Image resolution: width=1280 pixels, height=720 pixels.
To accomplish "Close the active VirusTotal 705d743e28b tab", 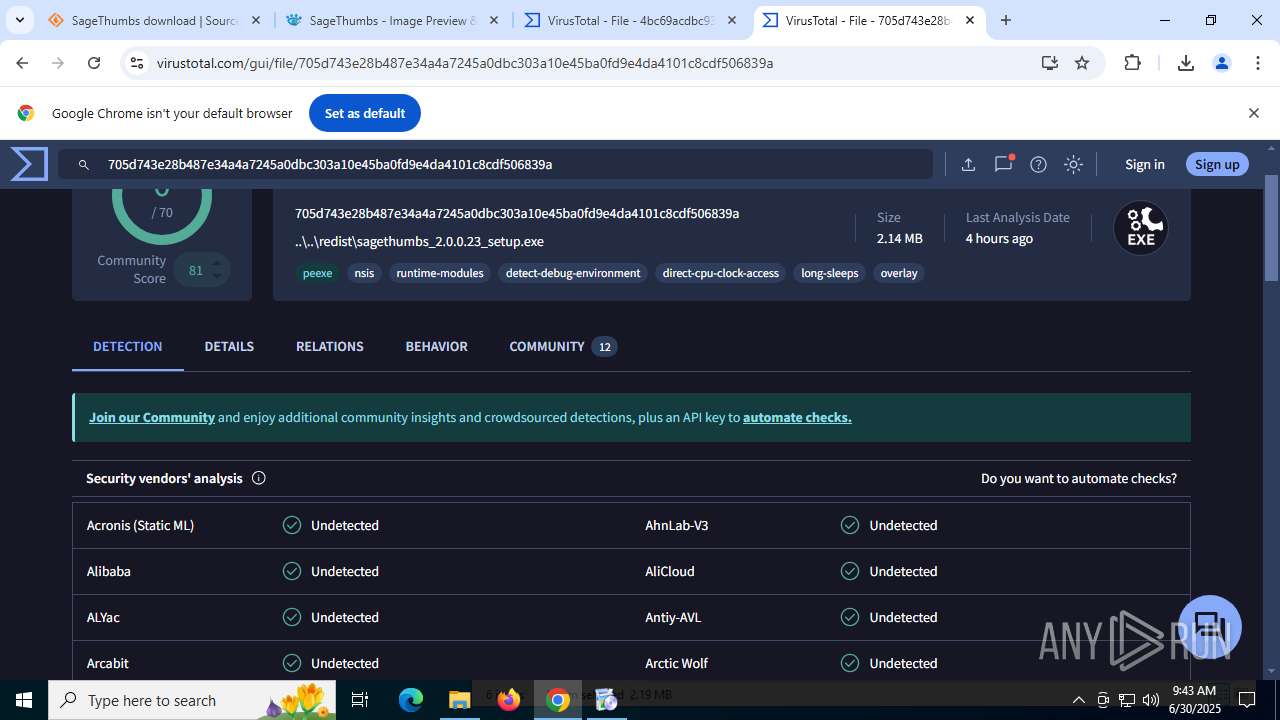I will tap(970, 20).
